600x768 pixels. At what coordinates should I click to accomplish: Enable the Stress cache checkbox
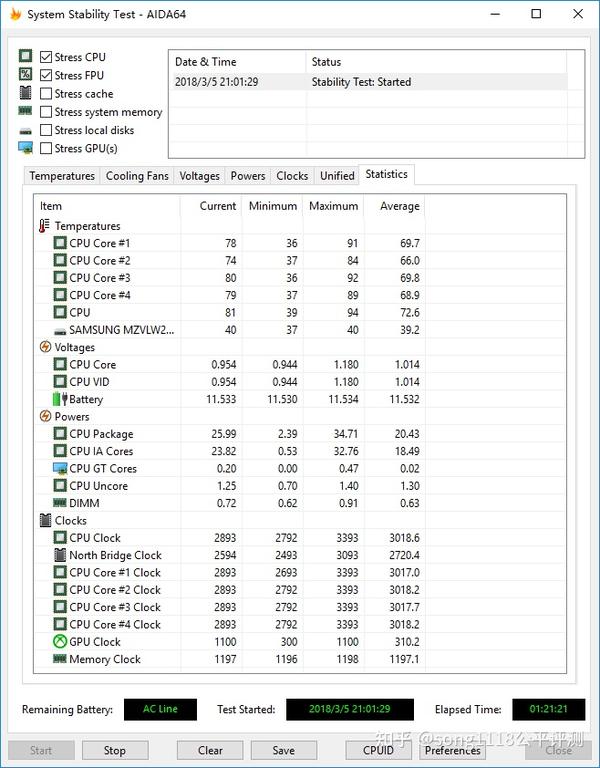point(46,94)
